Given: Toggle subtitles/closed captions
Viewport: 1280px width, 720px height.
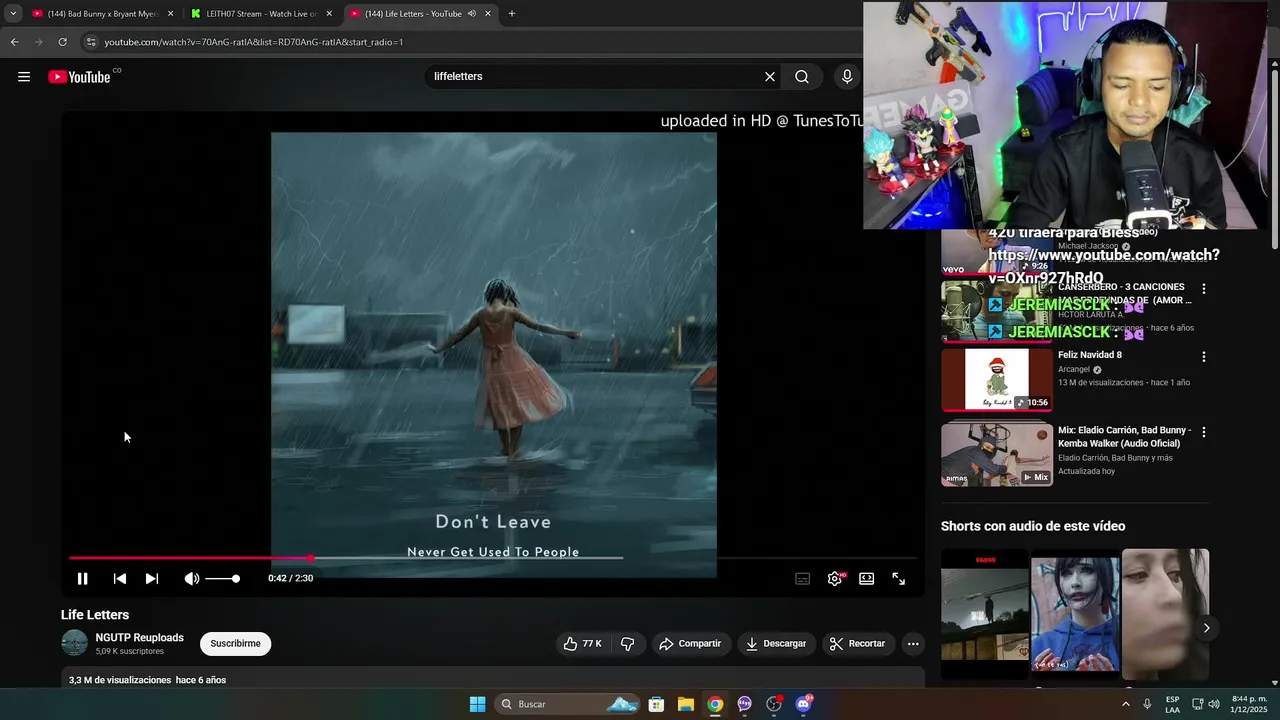Looking at the screenshot, I should pos(802,579).
